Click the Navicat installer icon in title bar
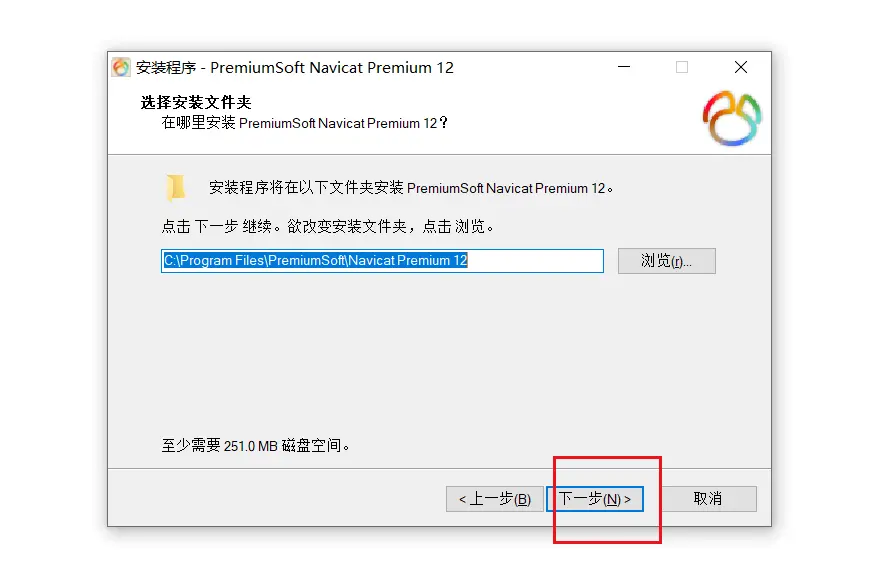 click(121, 67)
